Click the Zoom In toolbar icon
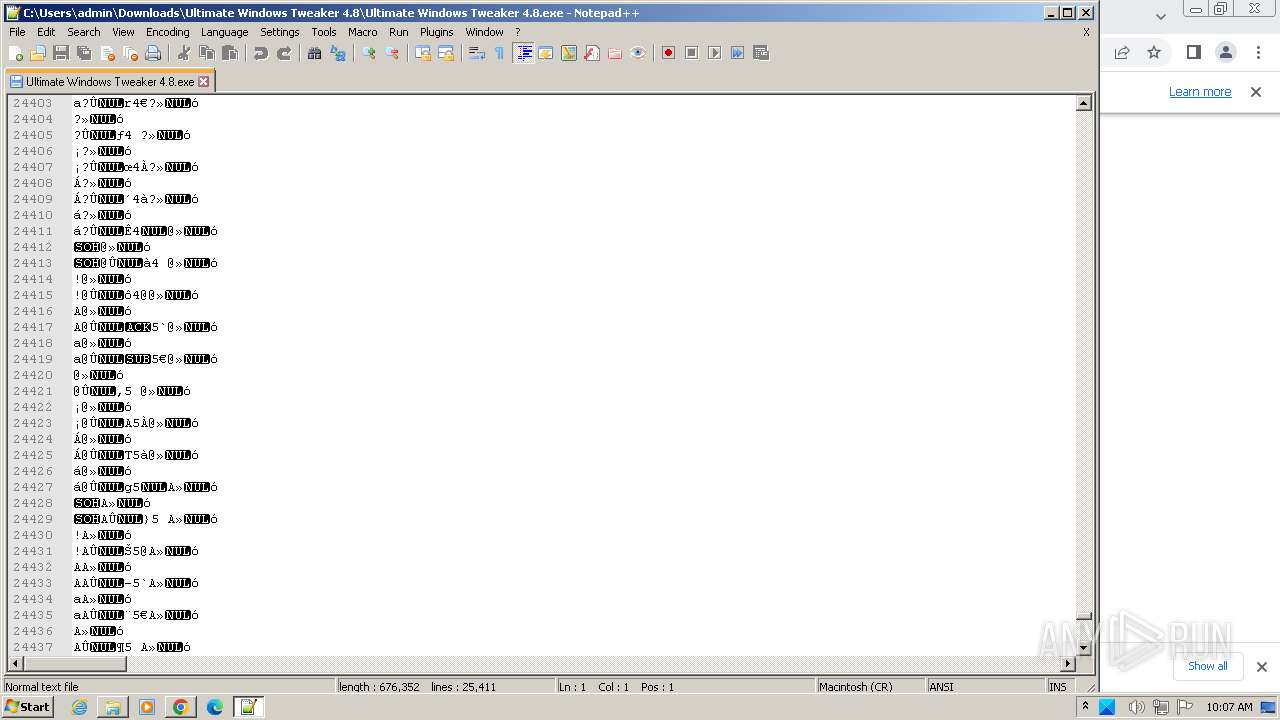 click(x=369, y=53)
